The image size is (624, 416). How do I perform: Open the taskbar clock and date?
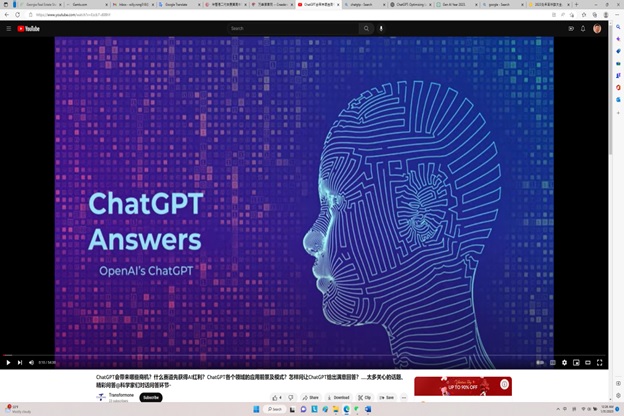pos(608,409)
